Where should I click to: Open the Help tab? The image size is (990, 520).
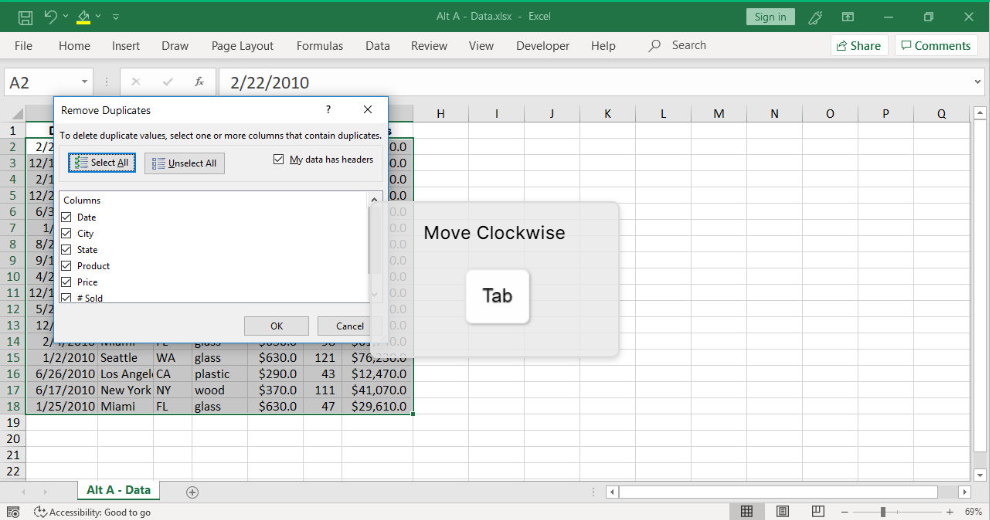(603, 45)
